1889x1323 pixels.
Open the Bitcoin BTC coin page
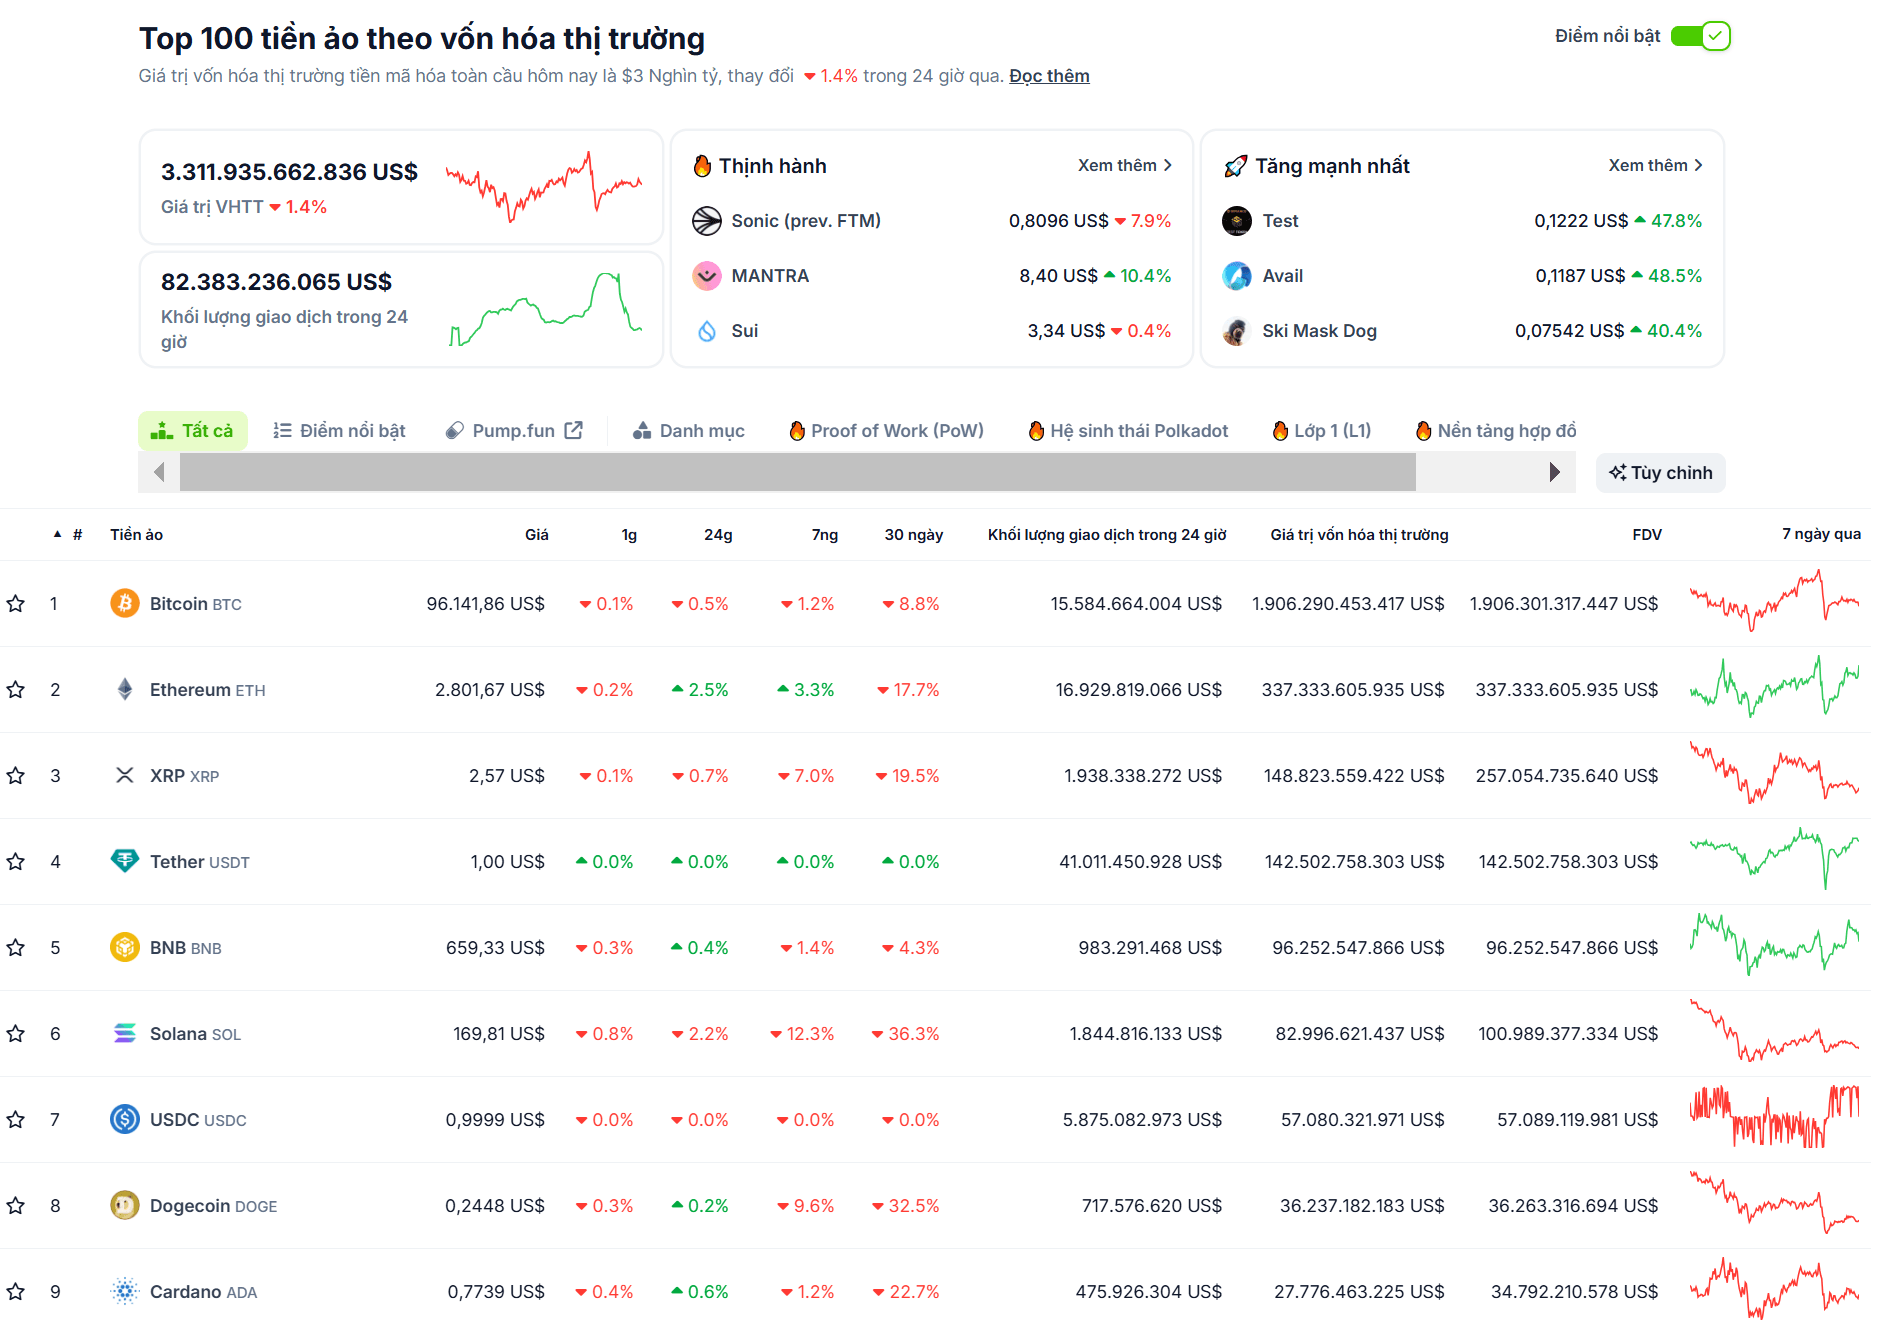tap(196, 604)
